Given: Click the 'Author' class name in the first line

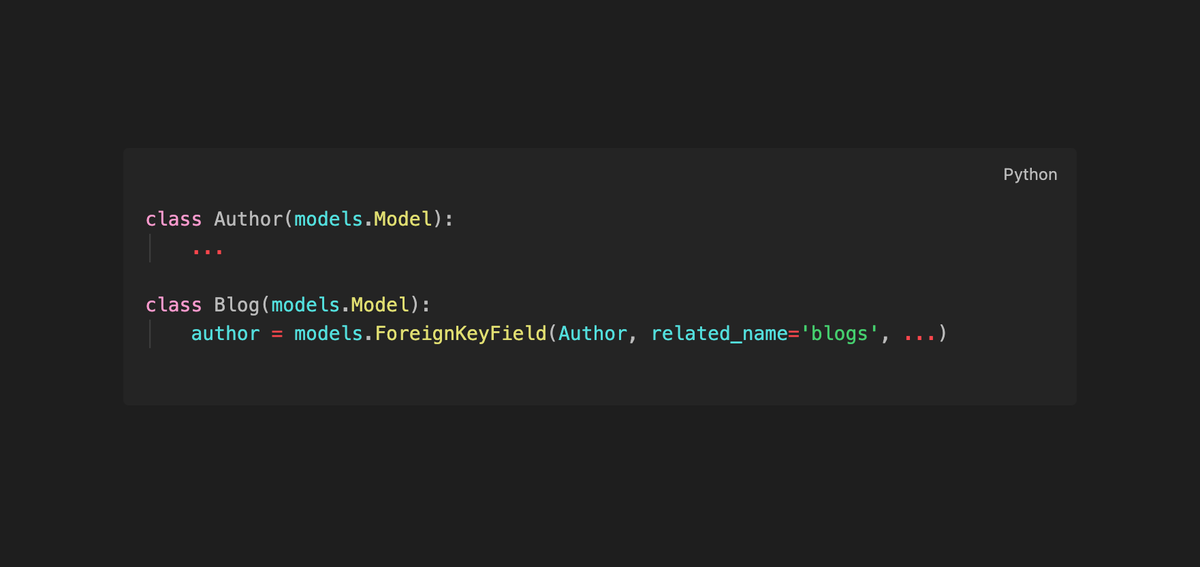Looking at the screenshot, I should click(248, 219).
